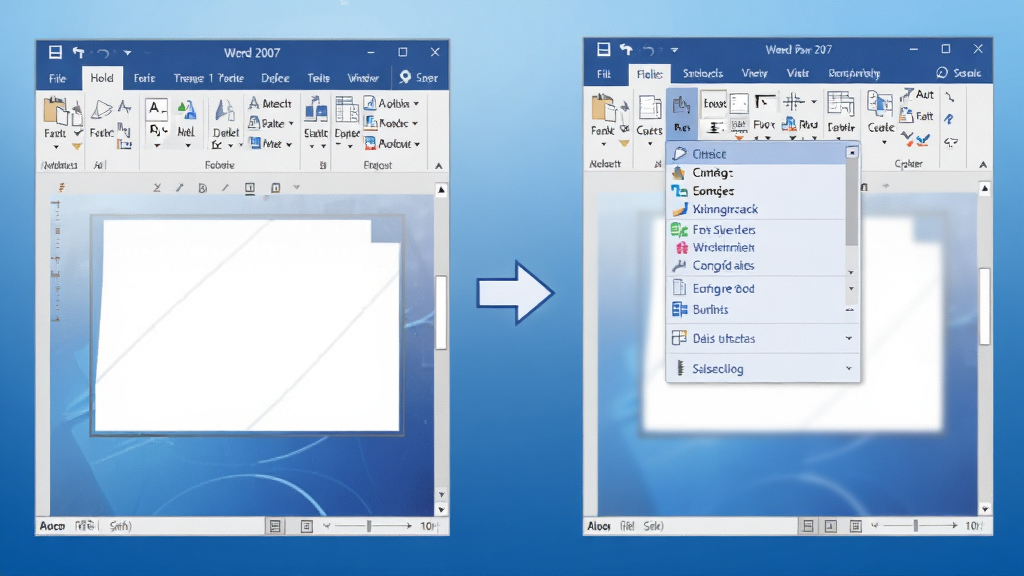Click the Aut icon in the right window ribbon
1024x576 pixels.
906,95
